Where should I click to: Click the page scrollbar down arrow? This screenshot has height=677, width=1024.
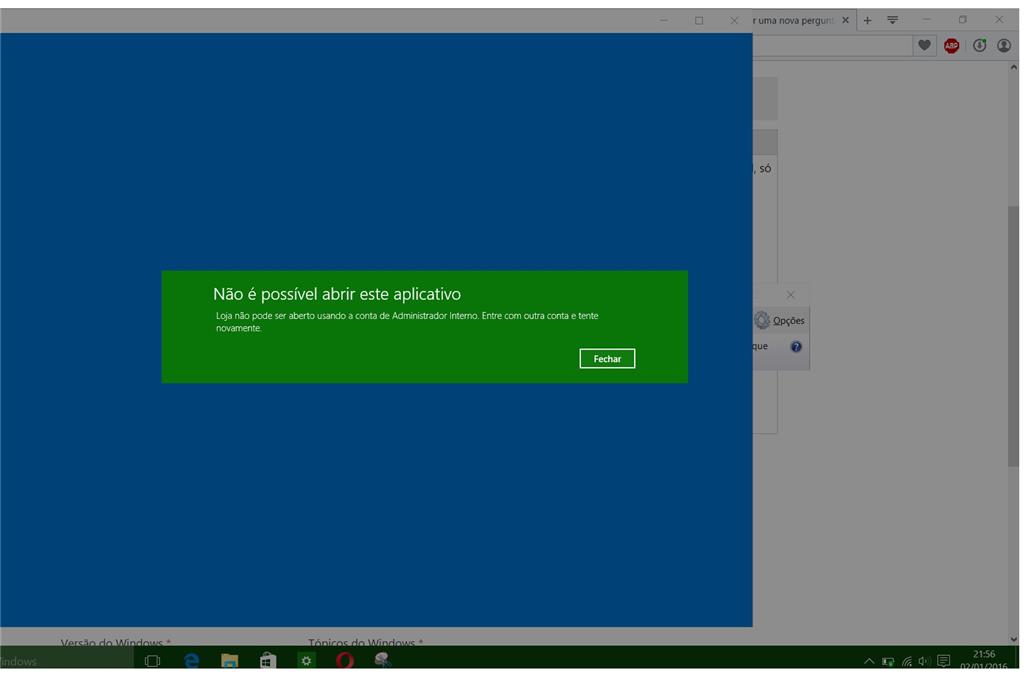(x=1013, y=639)
